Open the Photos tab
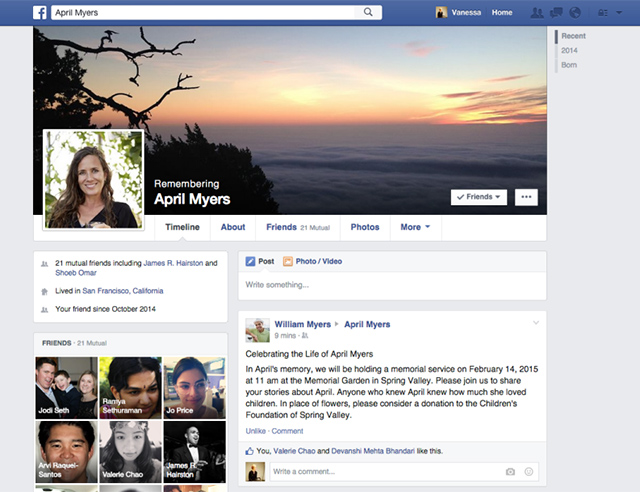 365,227
